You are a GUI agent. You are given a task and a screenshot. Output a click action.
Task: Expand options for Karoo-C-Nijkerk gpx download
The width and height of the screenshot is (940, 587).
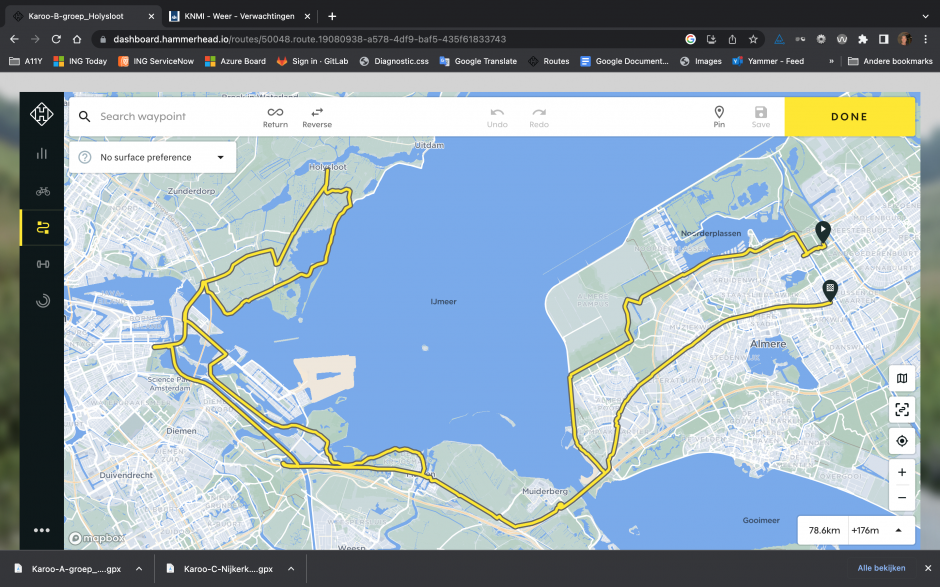tap(291, 569)
